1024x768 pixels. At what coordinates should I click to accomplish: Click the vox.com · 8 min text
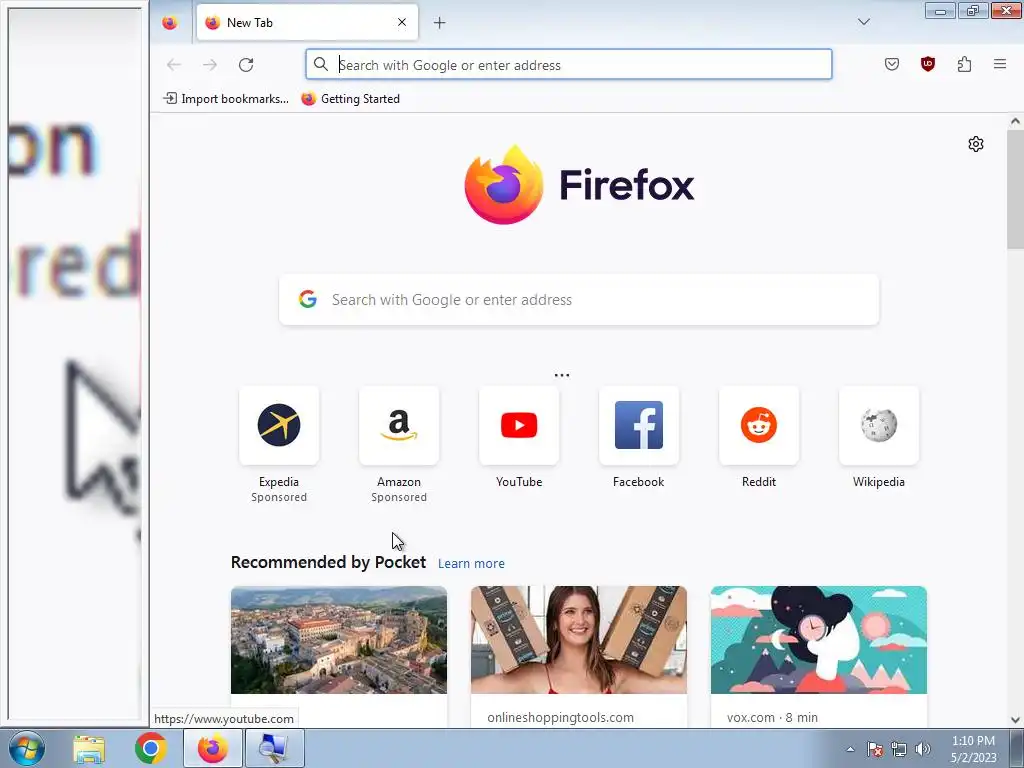pyautogui.click(x=772, y=717)
